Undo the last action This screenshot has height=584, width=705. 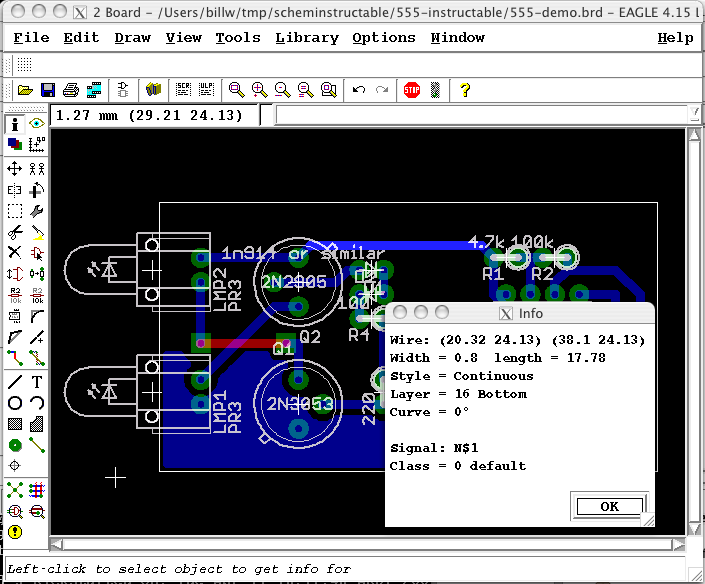tap(359, 90)
